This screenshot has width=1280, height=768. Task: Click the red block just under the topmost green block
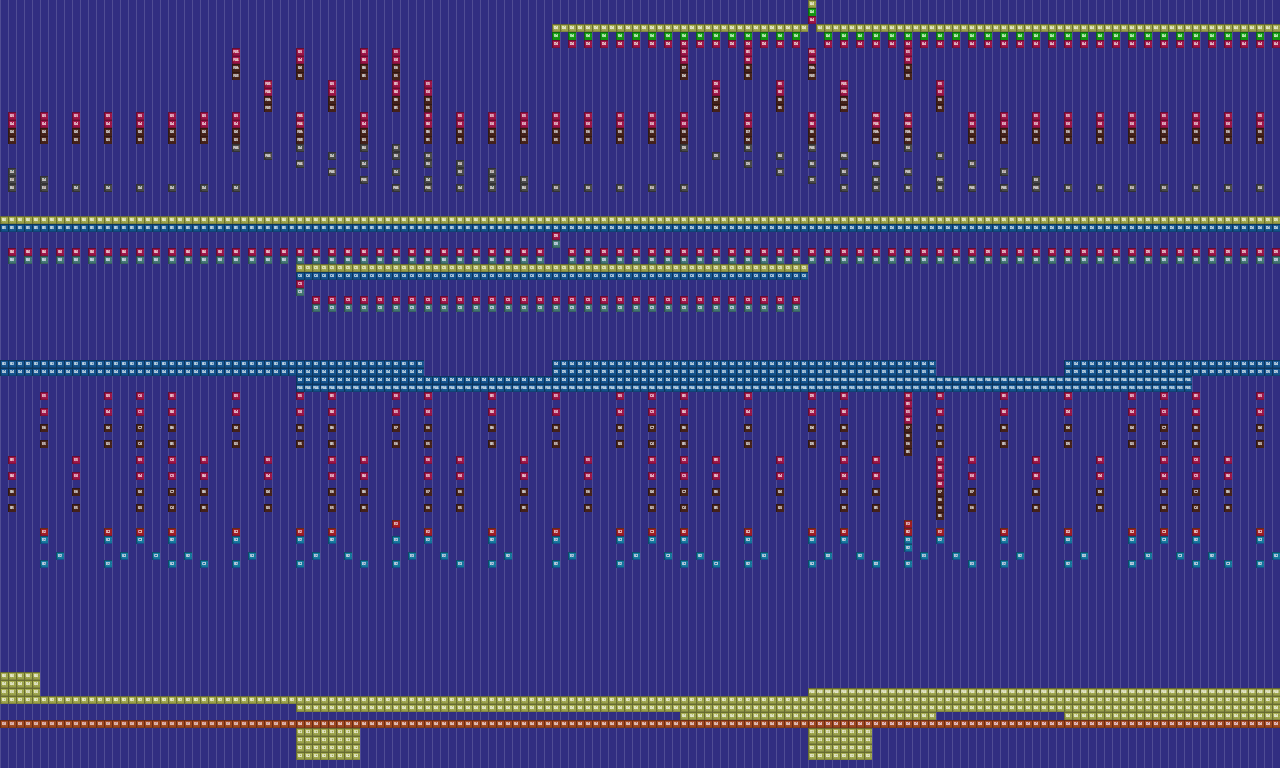(812, 20)
